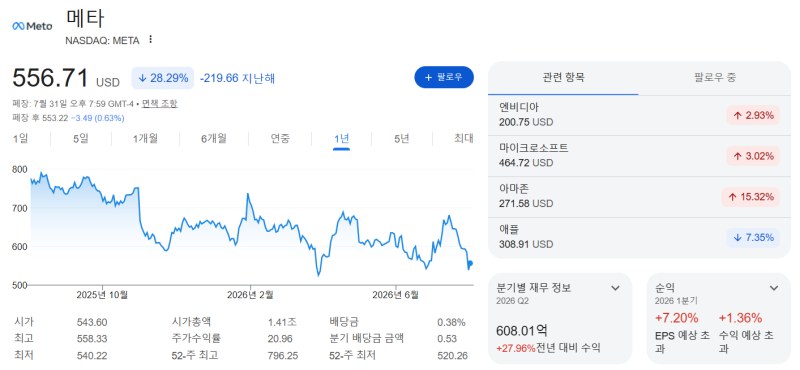Switch to the 팔로우 중 tab
This screenshot has height=370, width=800.
pyautogui.click(x=715, y=78)
